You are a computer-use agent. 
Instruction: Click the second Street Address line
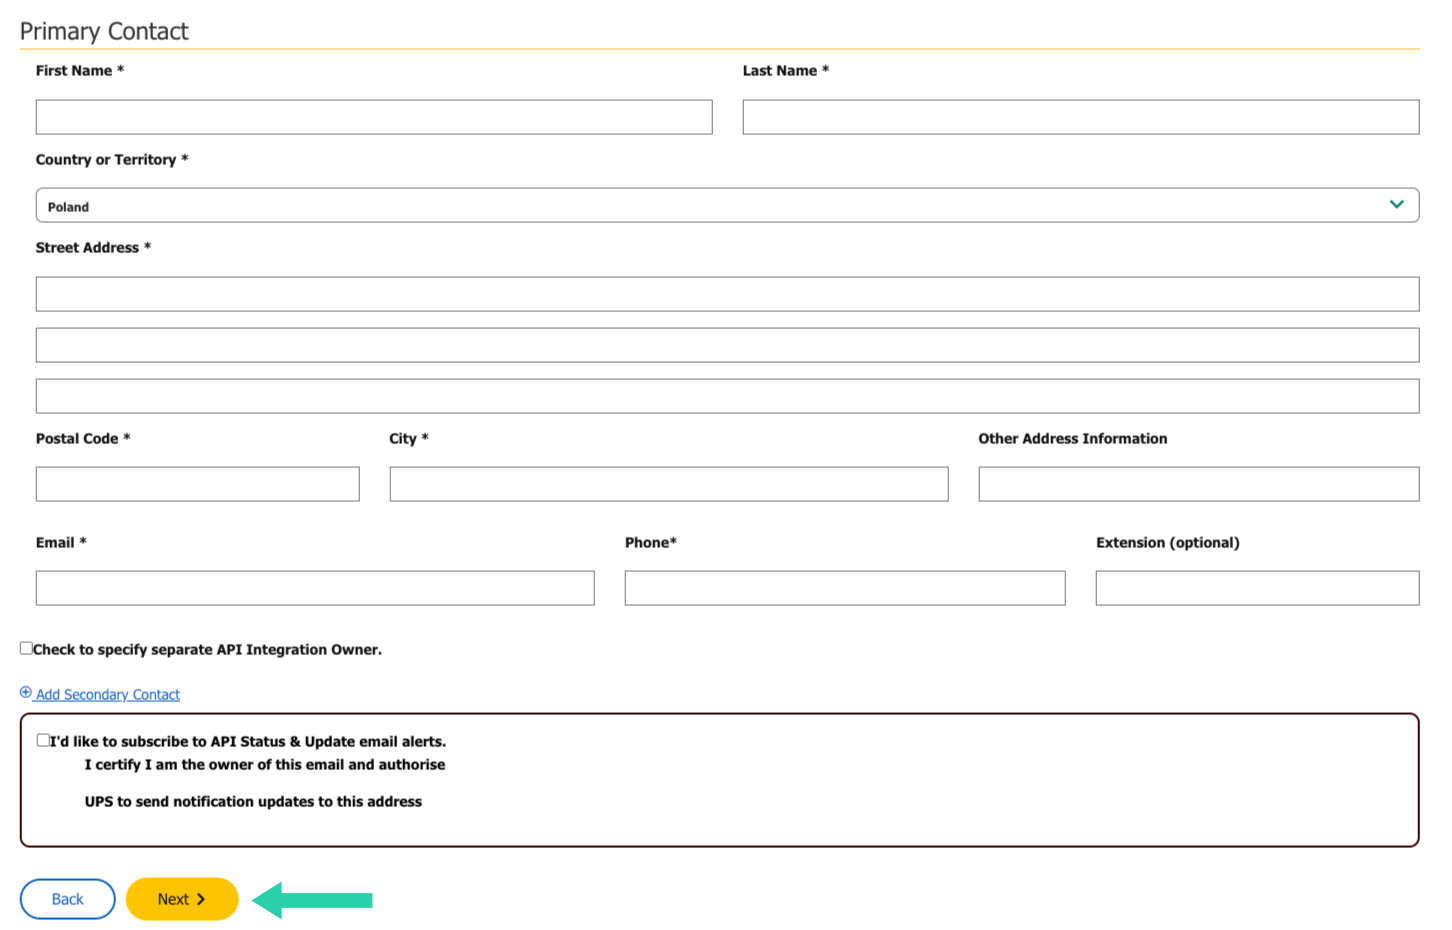pos(727,344)
